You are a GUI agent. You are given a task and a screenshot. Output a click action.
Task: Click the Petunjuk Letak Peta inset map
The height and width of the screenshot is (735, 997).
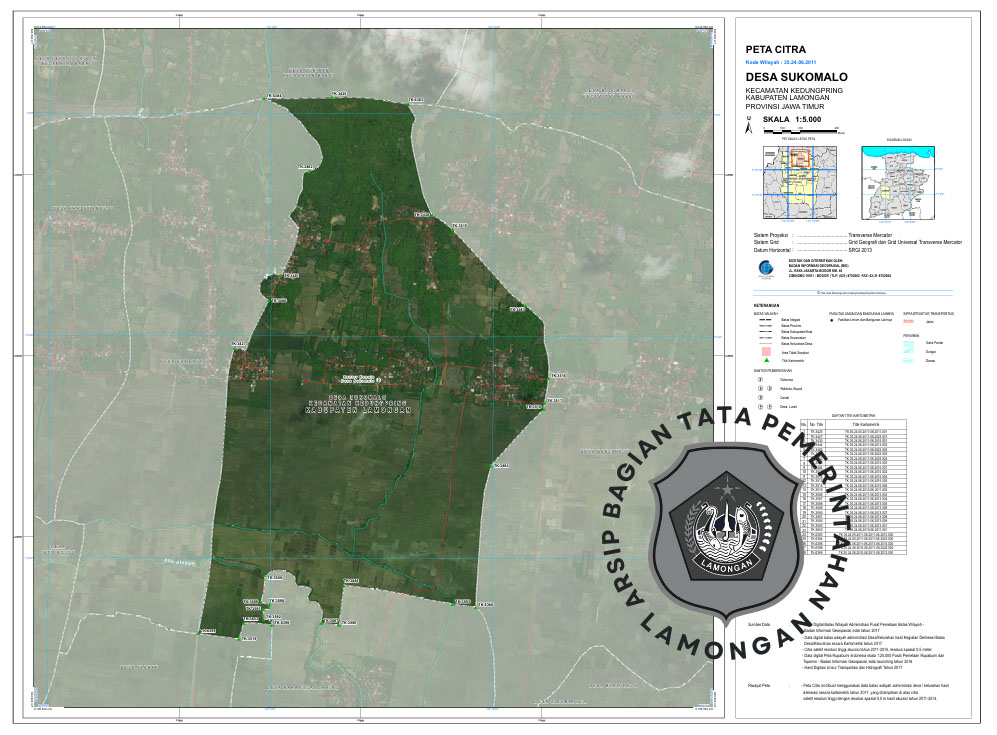coord(797,181)
